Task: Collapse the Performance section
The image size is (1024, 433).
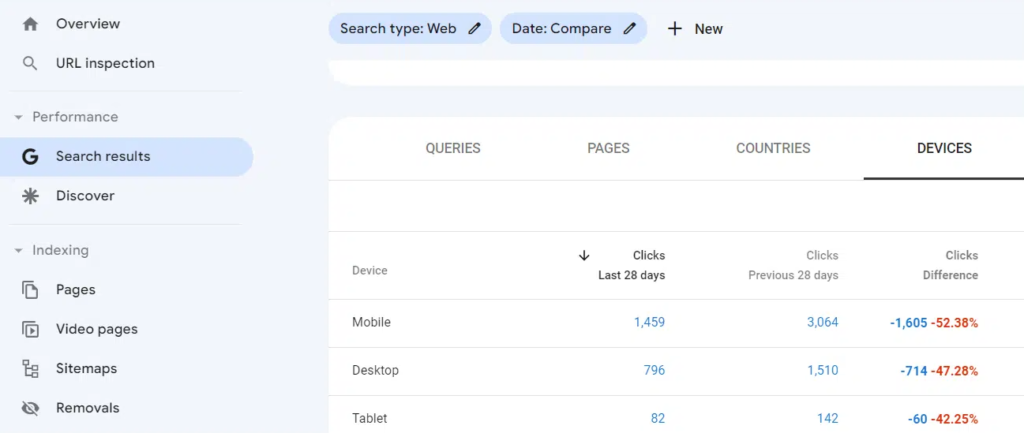Action: pos(18,117)
